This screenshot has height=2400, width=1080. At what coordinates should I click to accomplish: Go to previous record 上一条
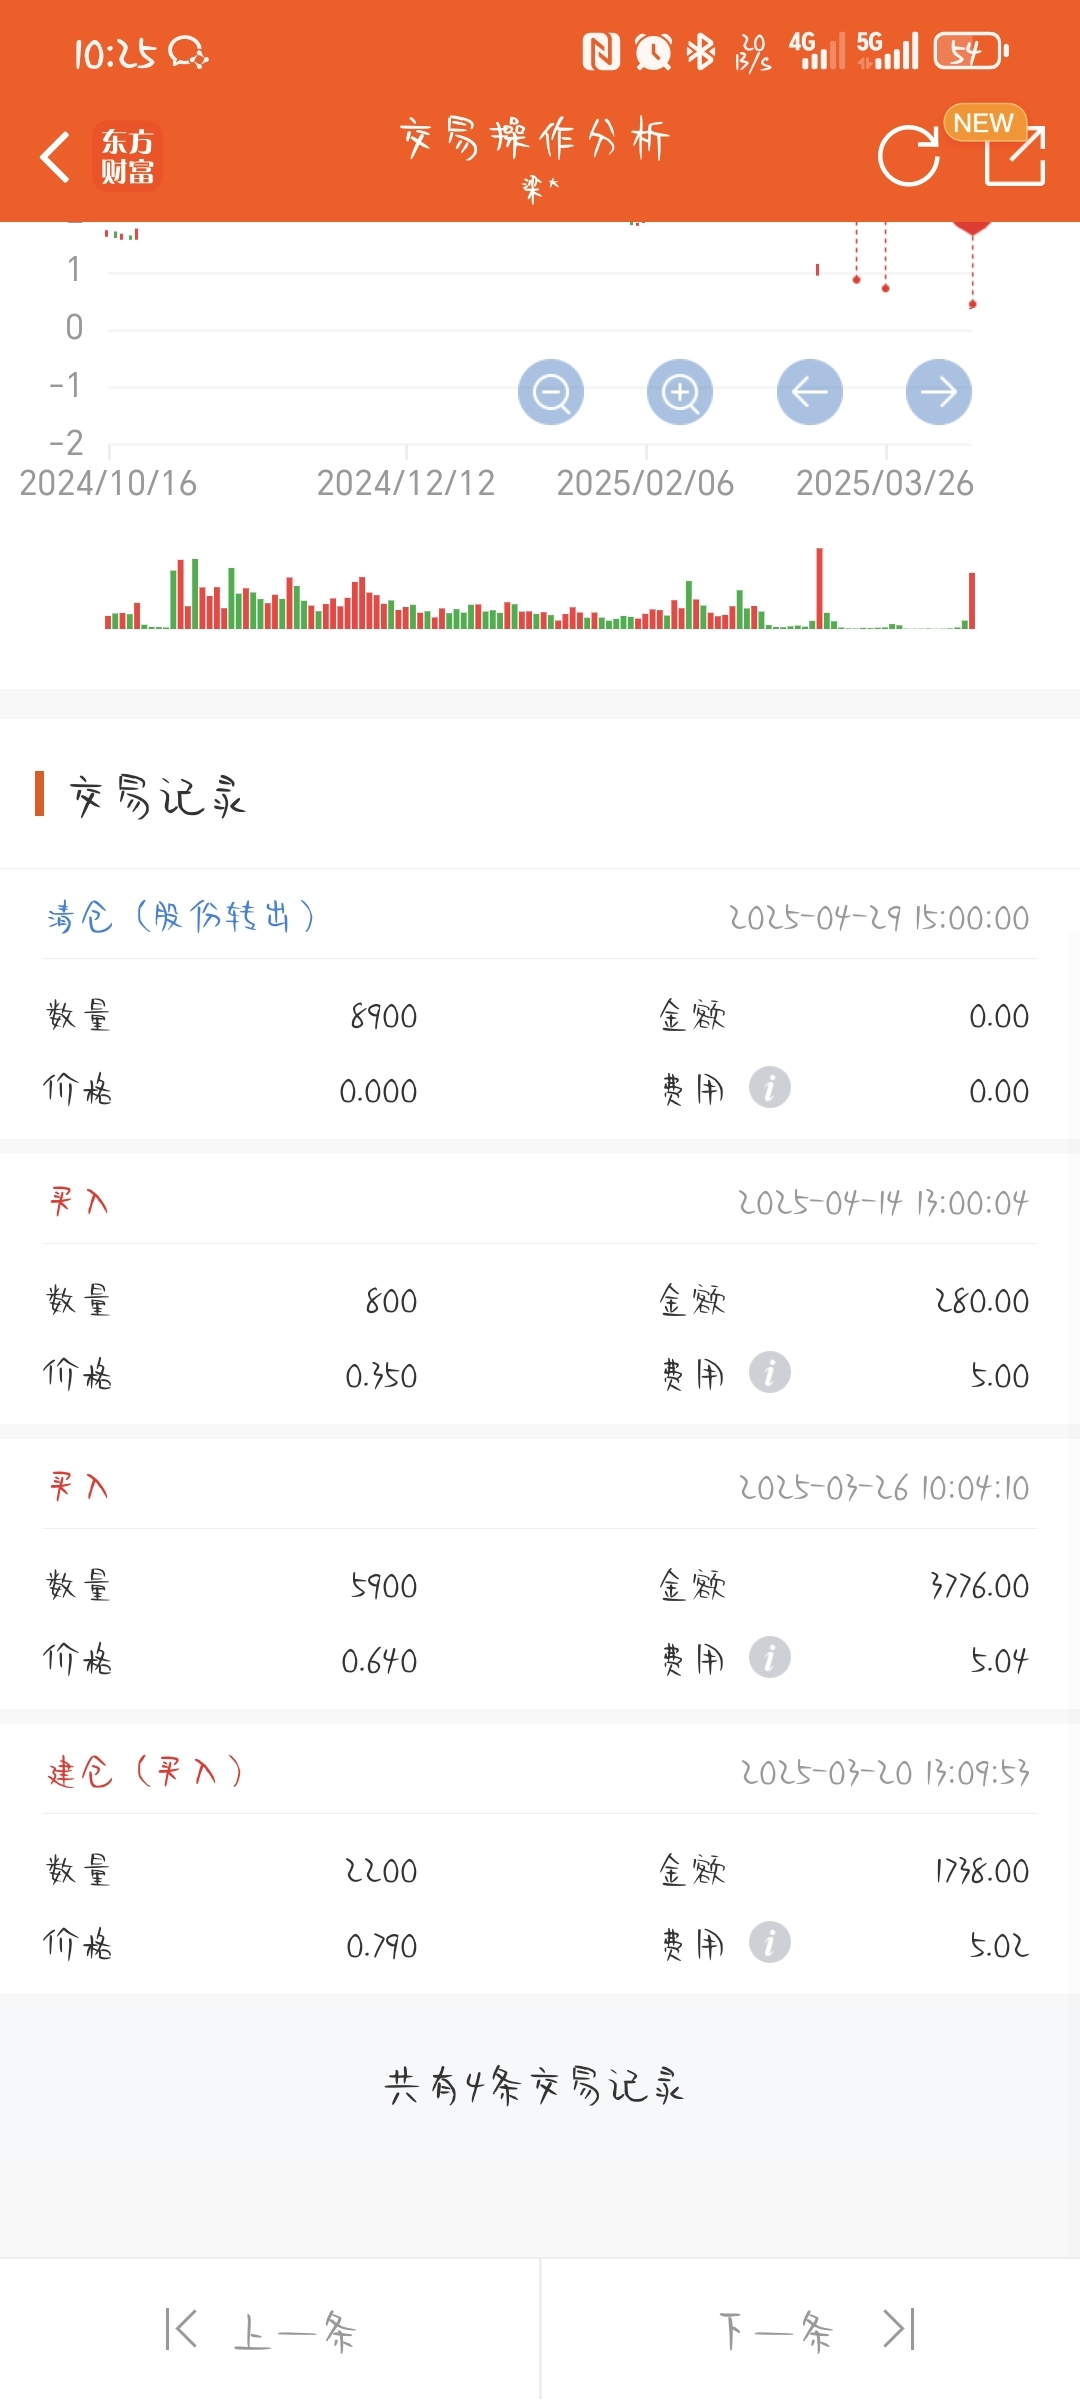(295, 2331)
